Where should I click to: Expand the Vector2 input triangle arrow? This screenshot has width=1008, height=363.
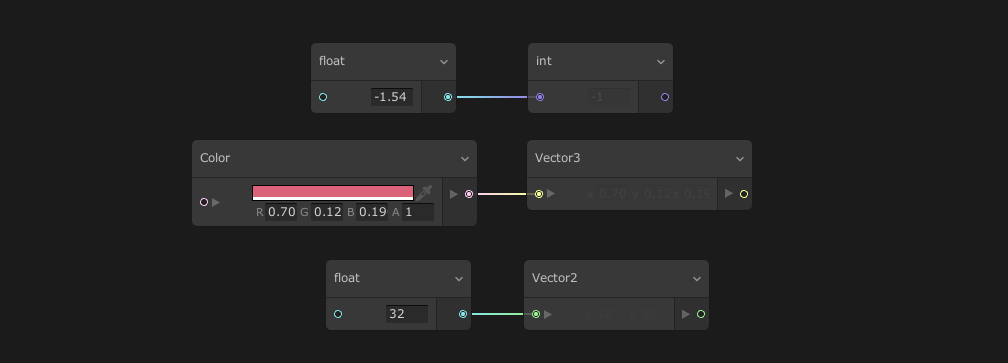[548, 314]
